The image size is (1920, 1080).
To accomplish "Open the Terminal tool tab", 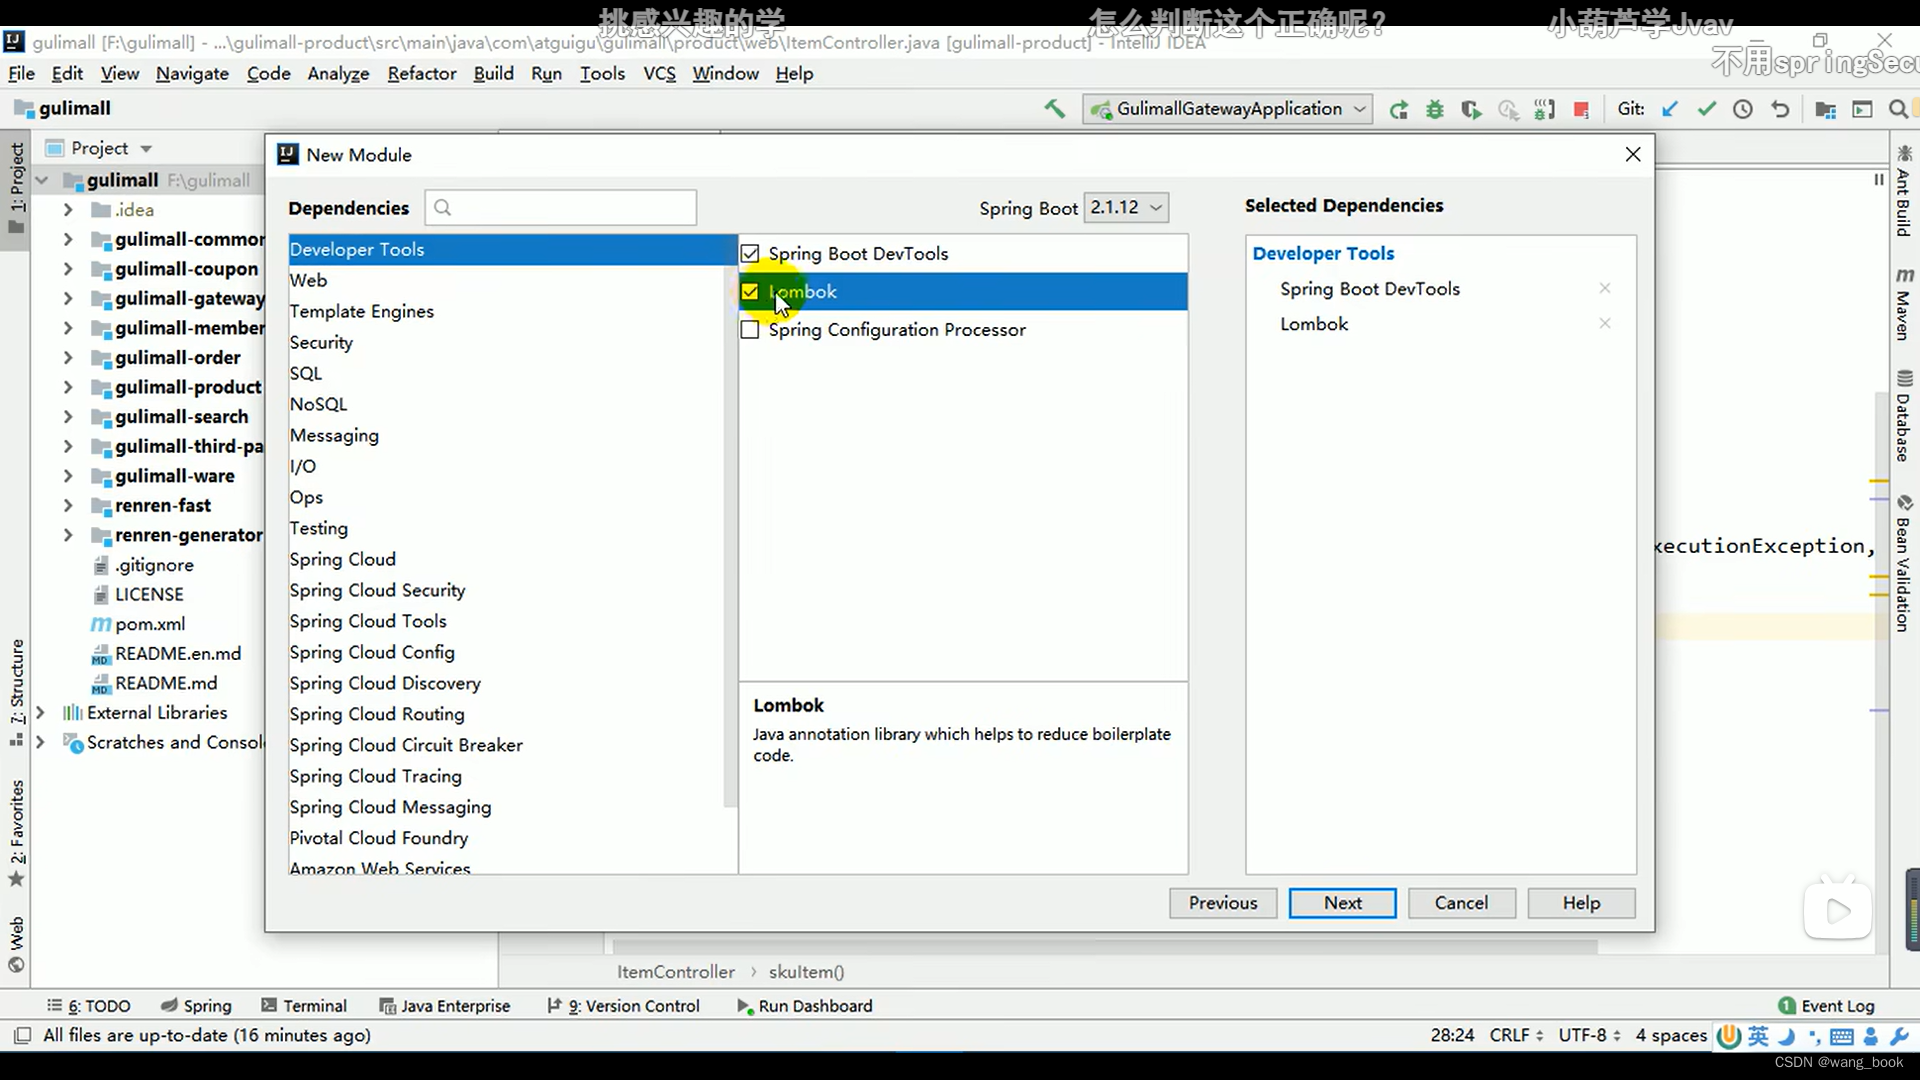I will click(x=304, y=1006).
